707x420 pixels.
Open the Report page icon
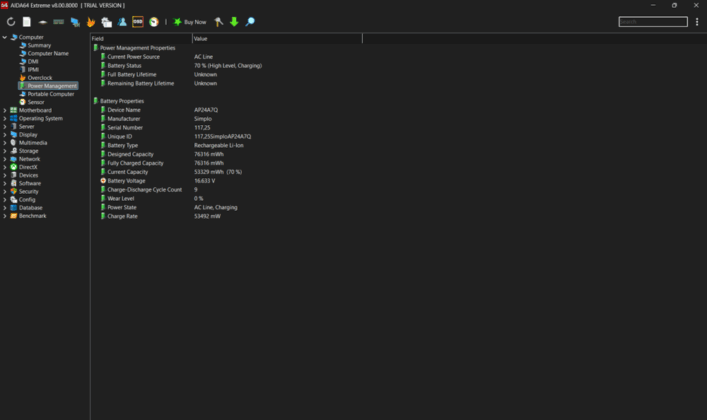point(27,22)
